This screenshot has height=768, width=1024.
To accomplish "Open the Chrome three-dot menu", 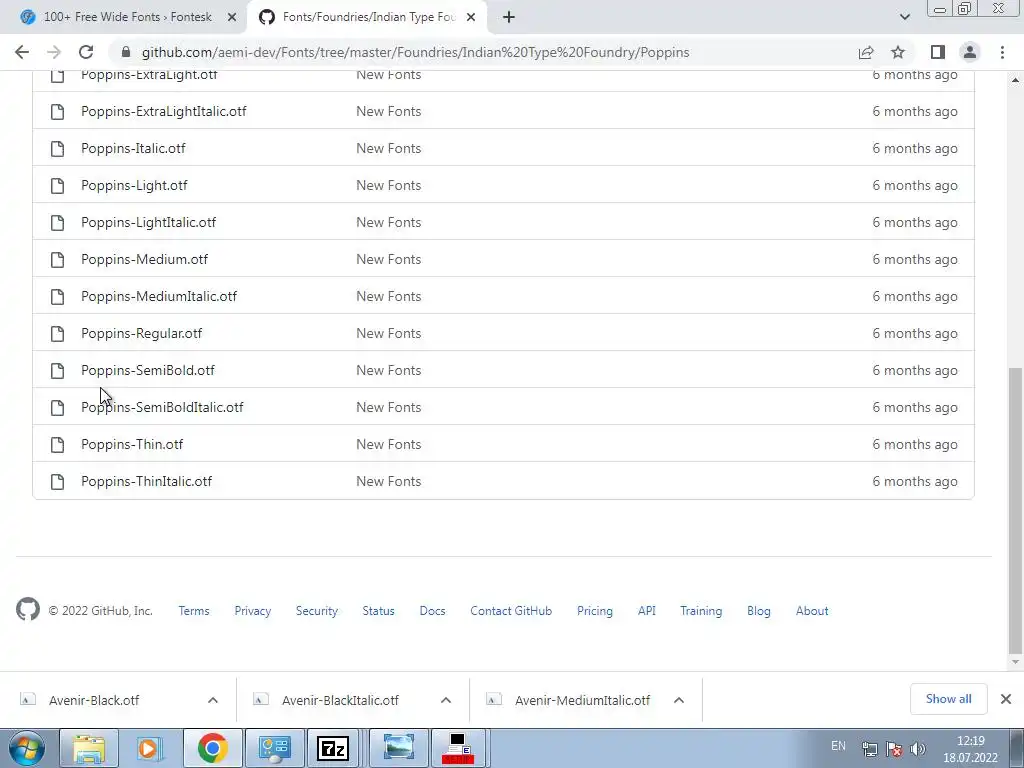I will coord(1002,52).
